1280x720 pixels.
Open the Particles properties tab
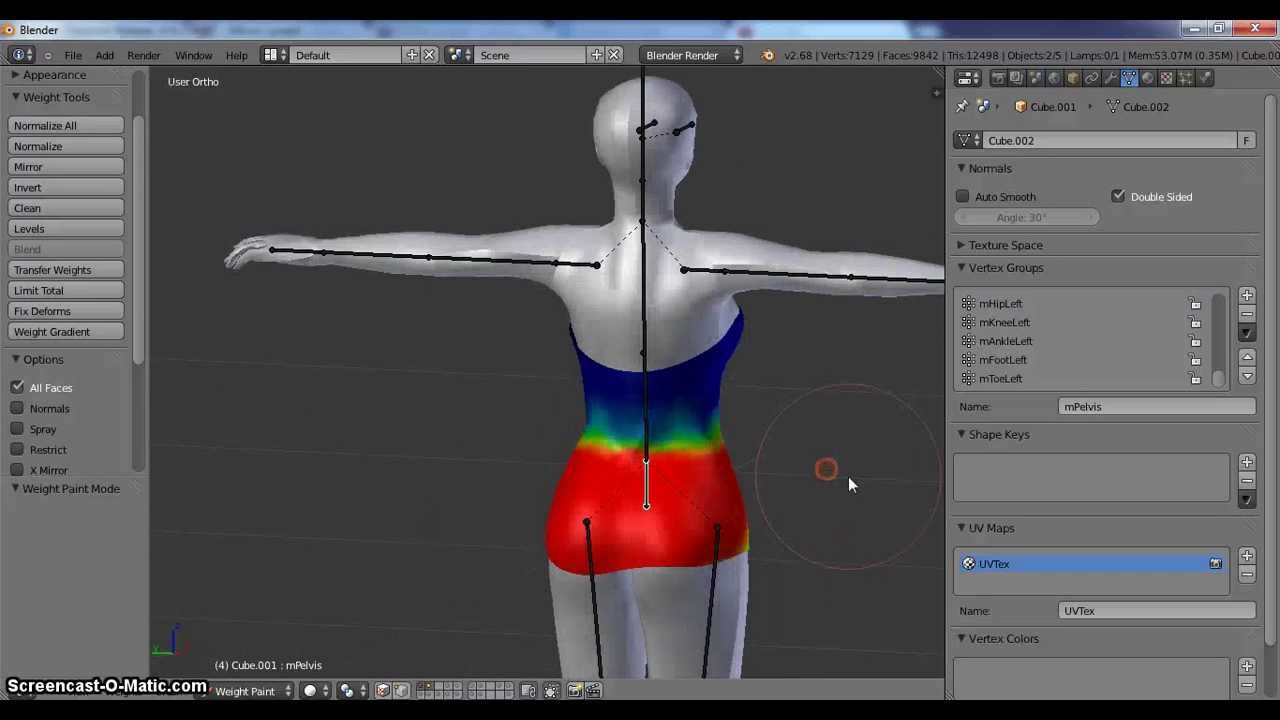1185,78
